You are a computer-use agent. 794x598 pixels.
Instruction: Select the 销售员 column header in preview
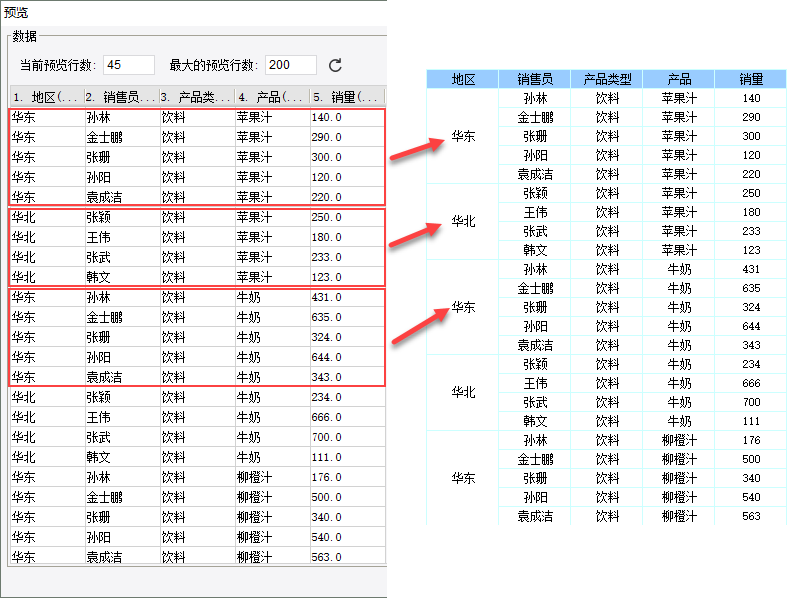122,97
